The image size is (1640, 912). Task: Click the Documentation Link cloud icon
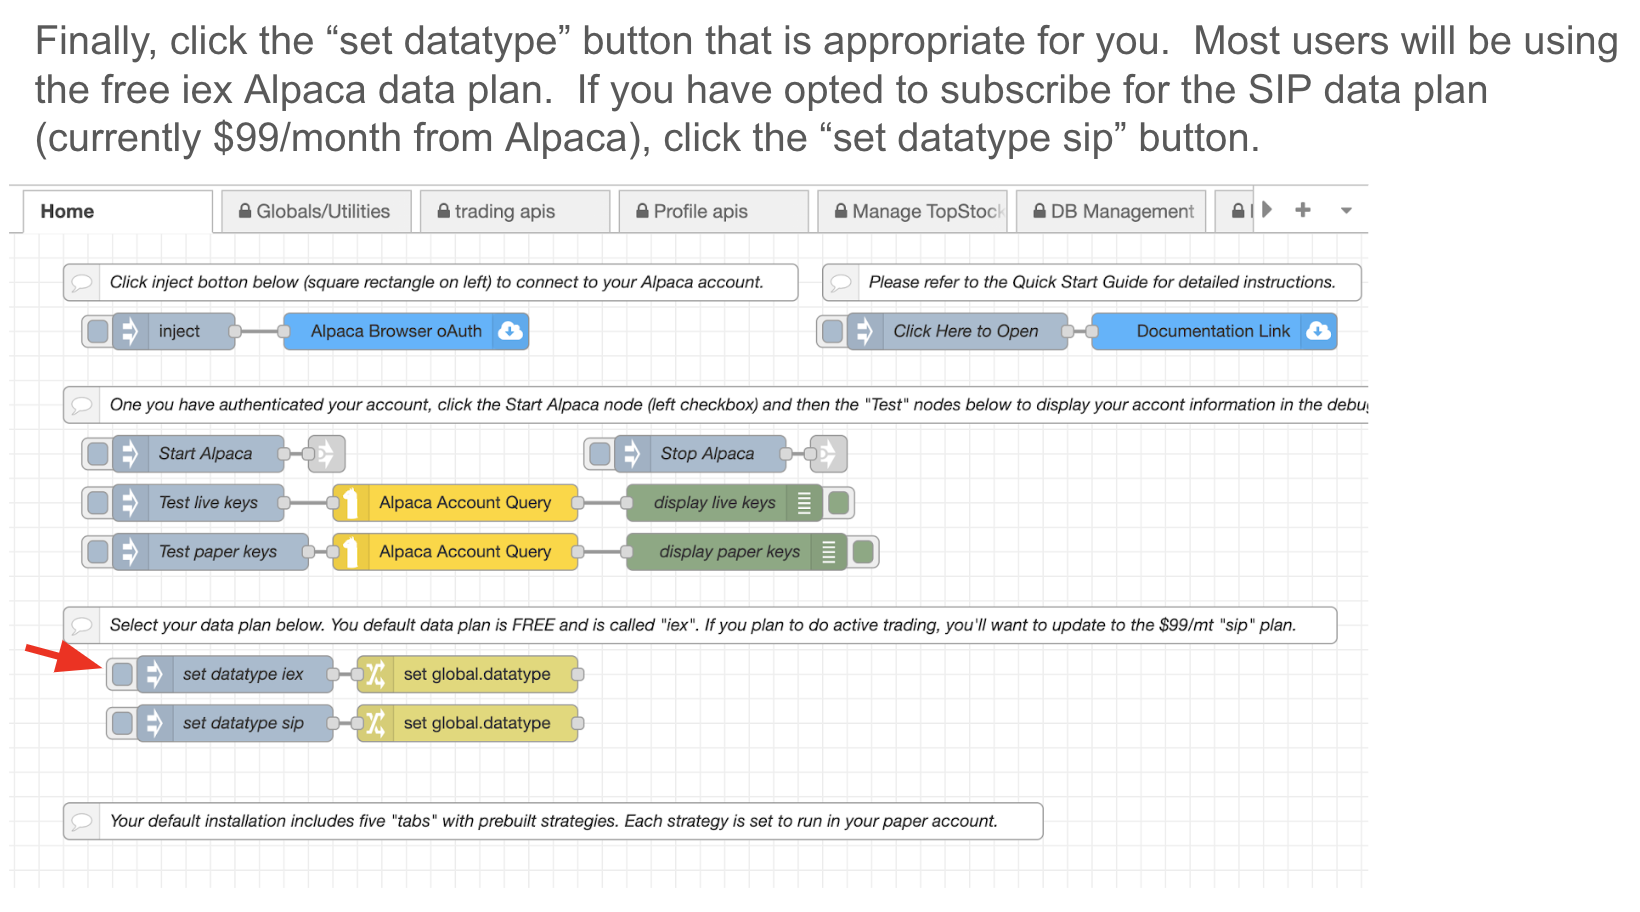tap(1318, 331)
